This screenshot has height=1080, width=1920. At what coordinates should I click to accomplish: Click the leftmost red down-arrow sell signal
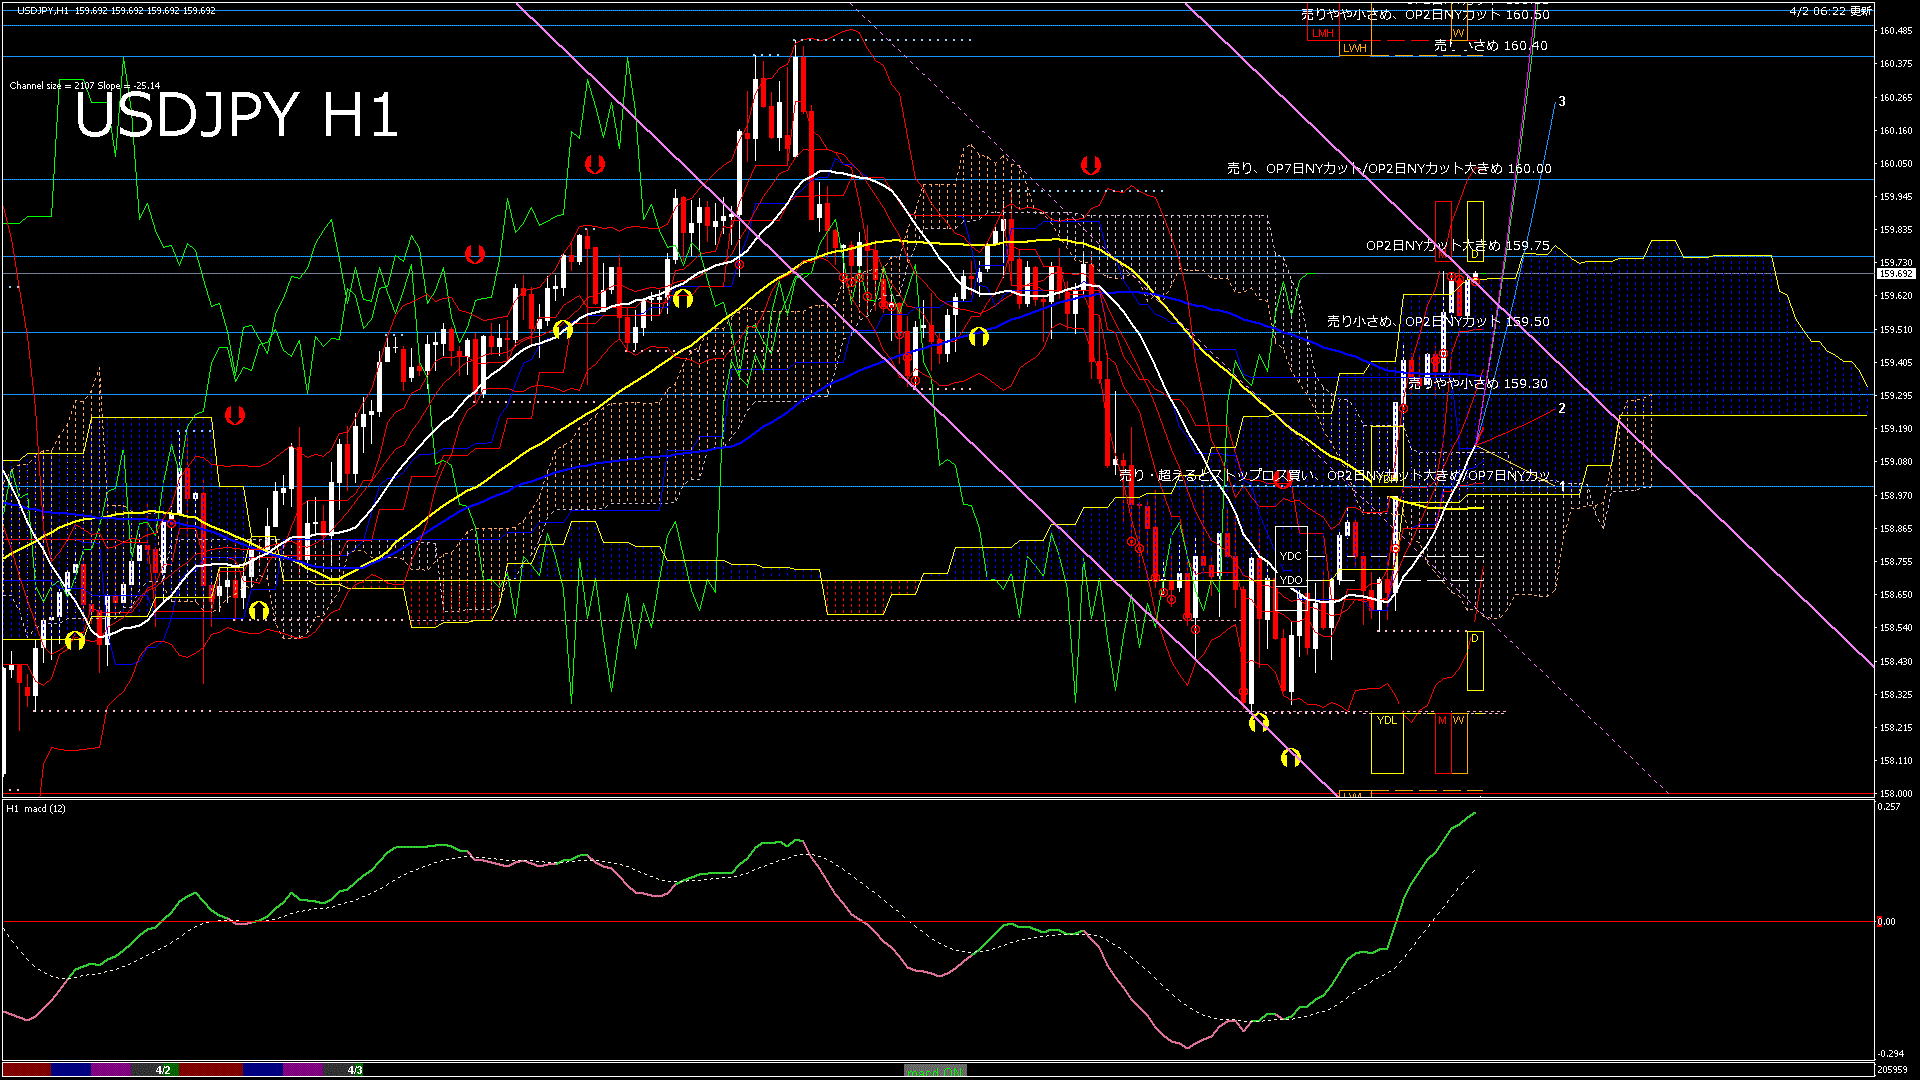pos(235,415)
